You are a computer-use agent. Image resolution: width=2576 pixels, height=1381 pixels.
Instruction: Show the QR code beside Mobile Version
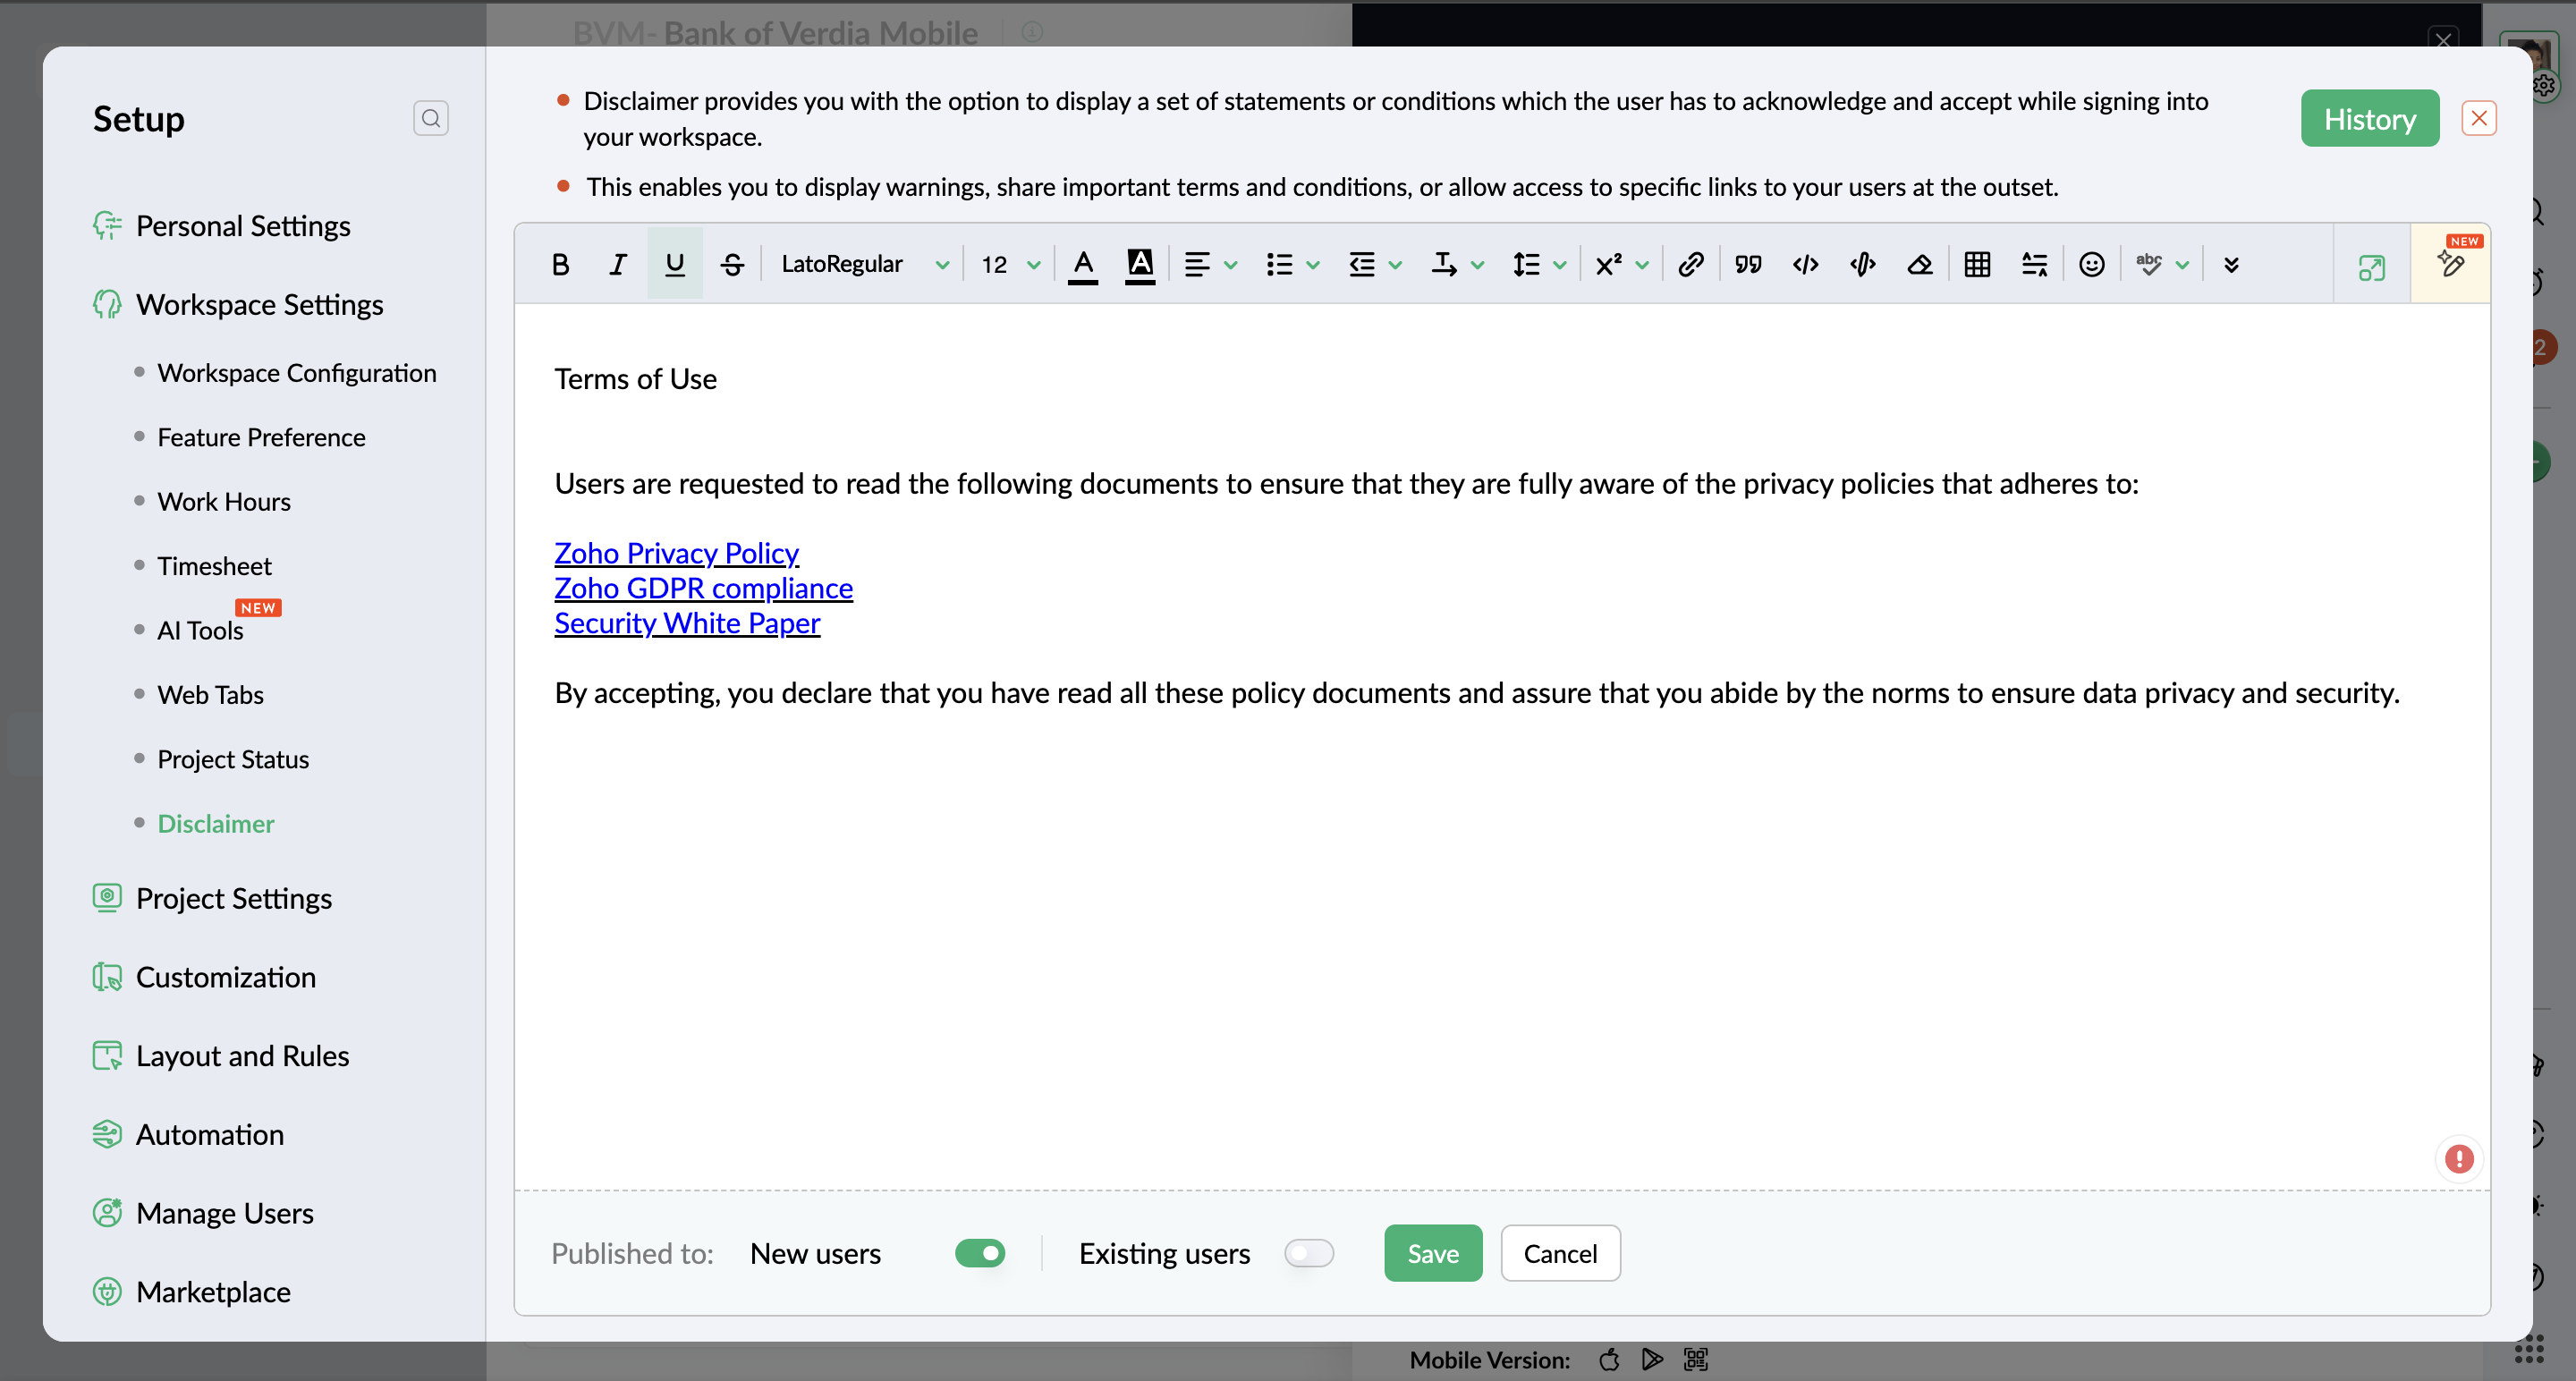coord(1696,1359)
